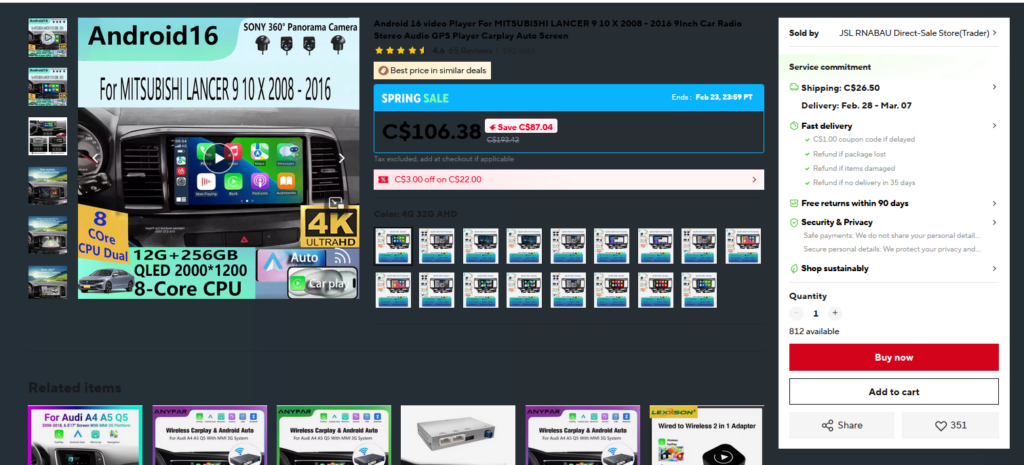Show next product image with right arrow
This screenshot has height=465, width=1024.
coord(341,158)
